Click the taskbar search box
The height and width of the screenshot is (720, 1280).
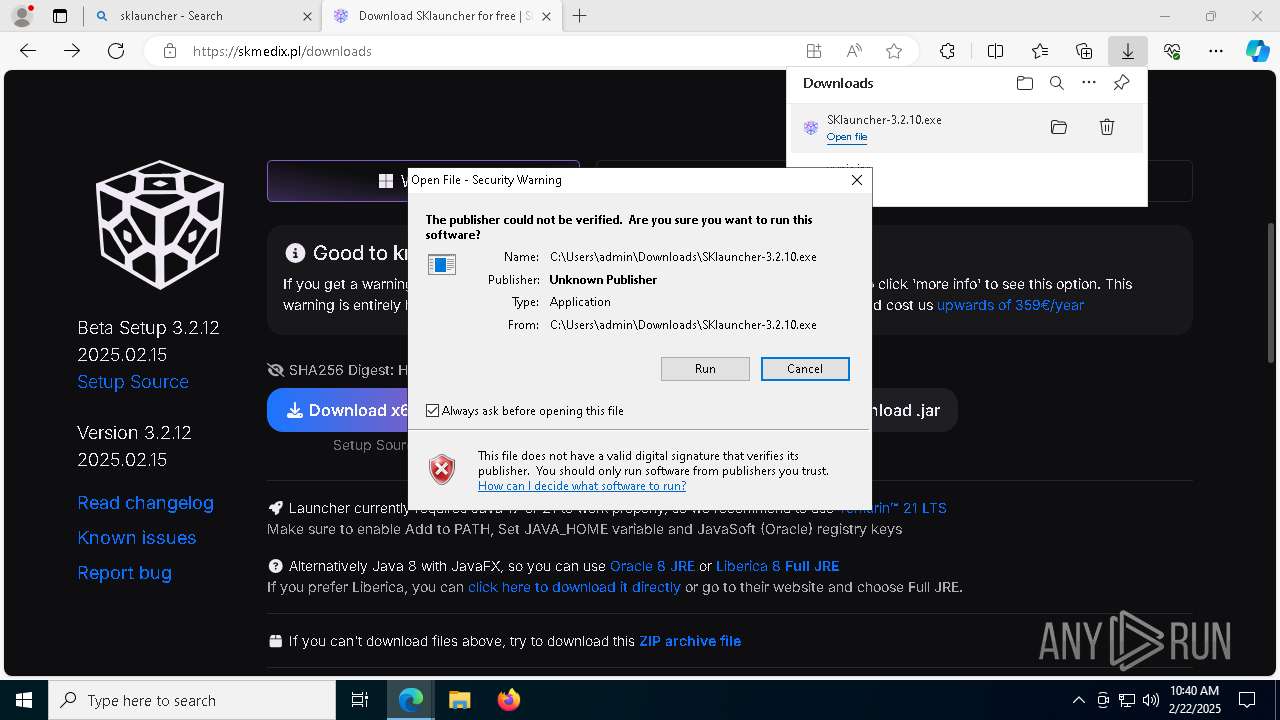click(x=192, y=701)
